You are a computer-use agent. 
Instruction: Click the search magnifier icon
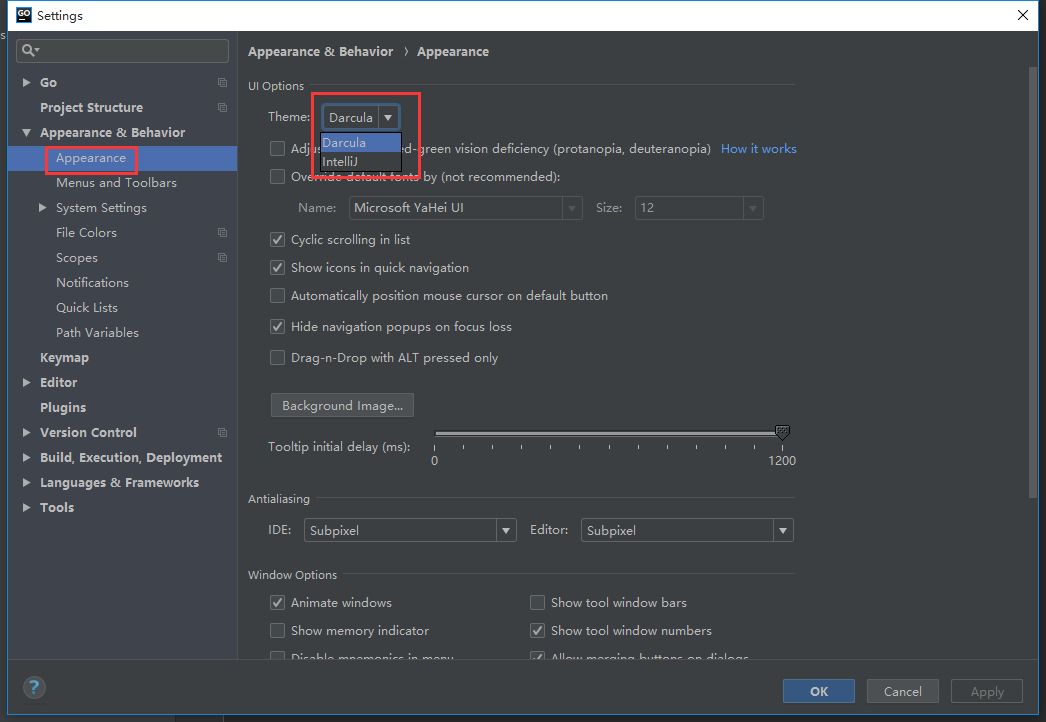pos(29,50)
